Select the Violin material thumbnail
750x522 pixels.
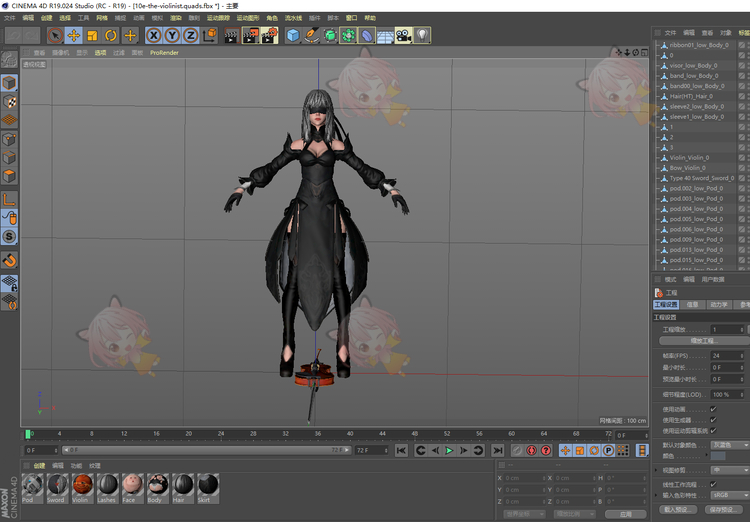83,489
